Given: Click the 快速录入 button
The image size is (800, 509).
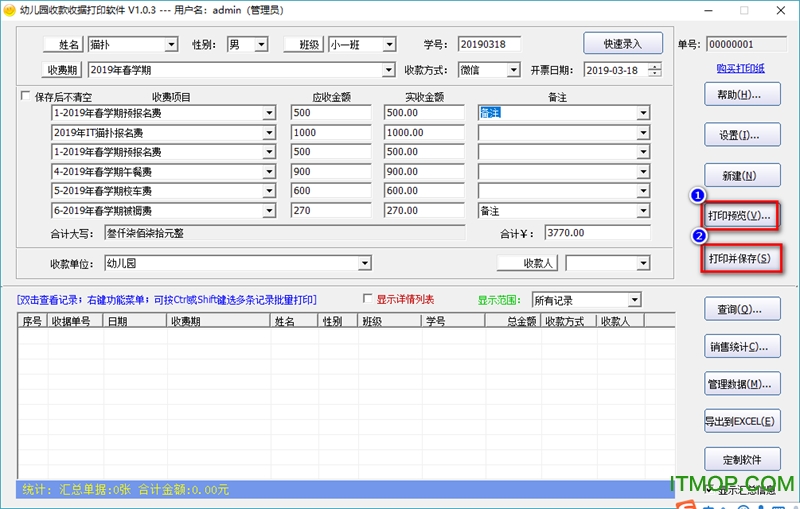Looking at the screenshot, I should [623, 44].
